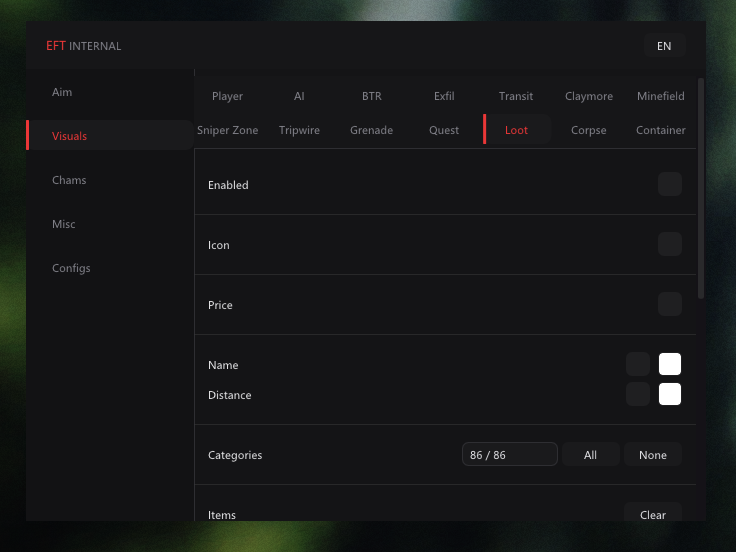This screenshot has height=552, width=736.
Task: Switch to the Claymore tab
Action: pyautogui.click(x=589, y=96)
